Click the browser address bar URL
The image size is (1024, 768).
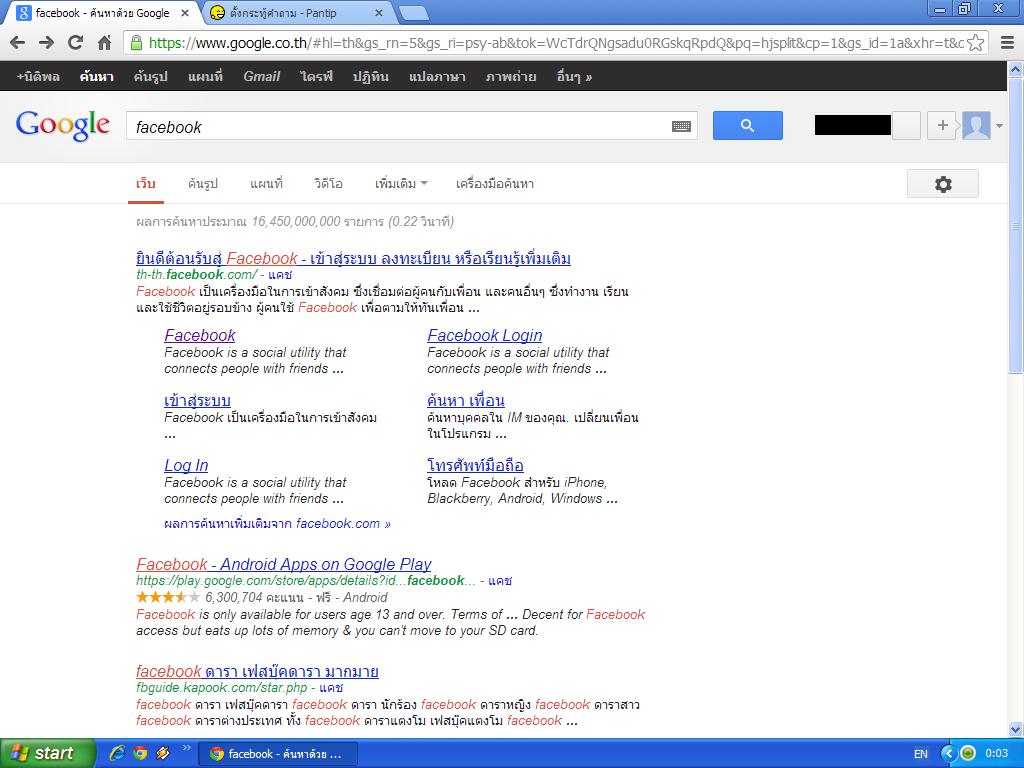point(555,43)
